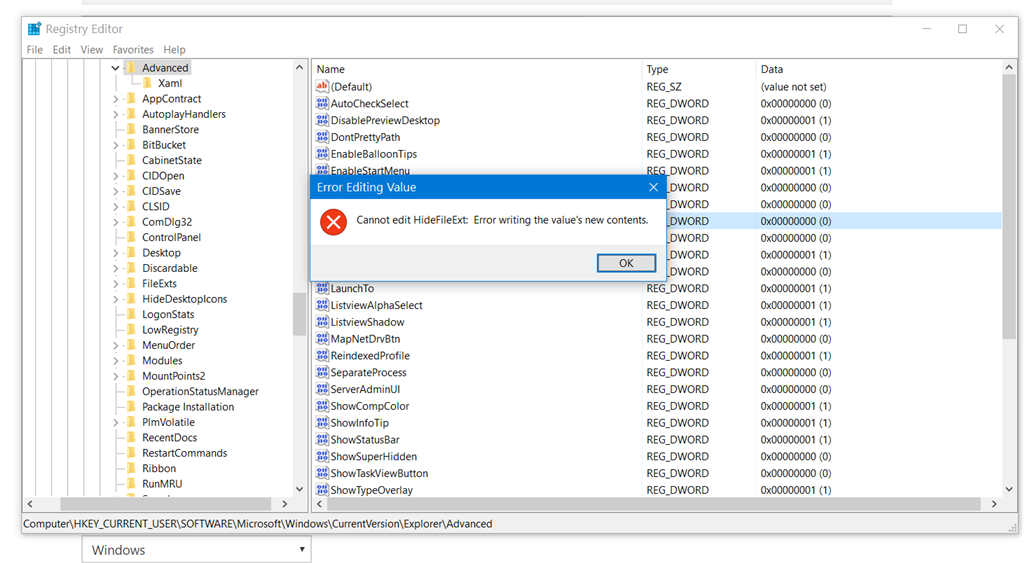Expand the AutoplayHandlers key
Image resolution: width=1024 pixels, height=563 pixels.
point(115,114)
